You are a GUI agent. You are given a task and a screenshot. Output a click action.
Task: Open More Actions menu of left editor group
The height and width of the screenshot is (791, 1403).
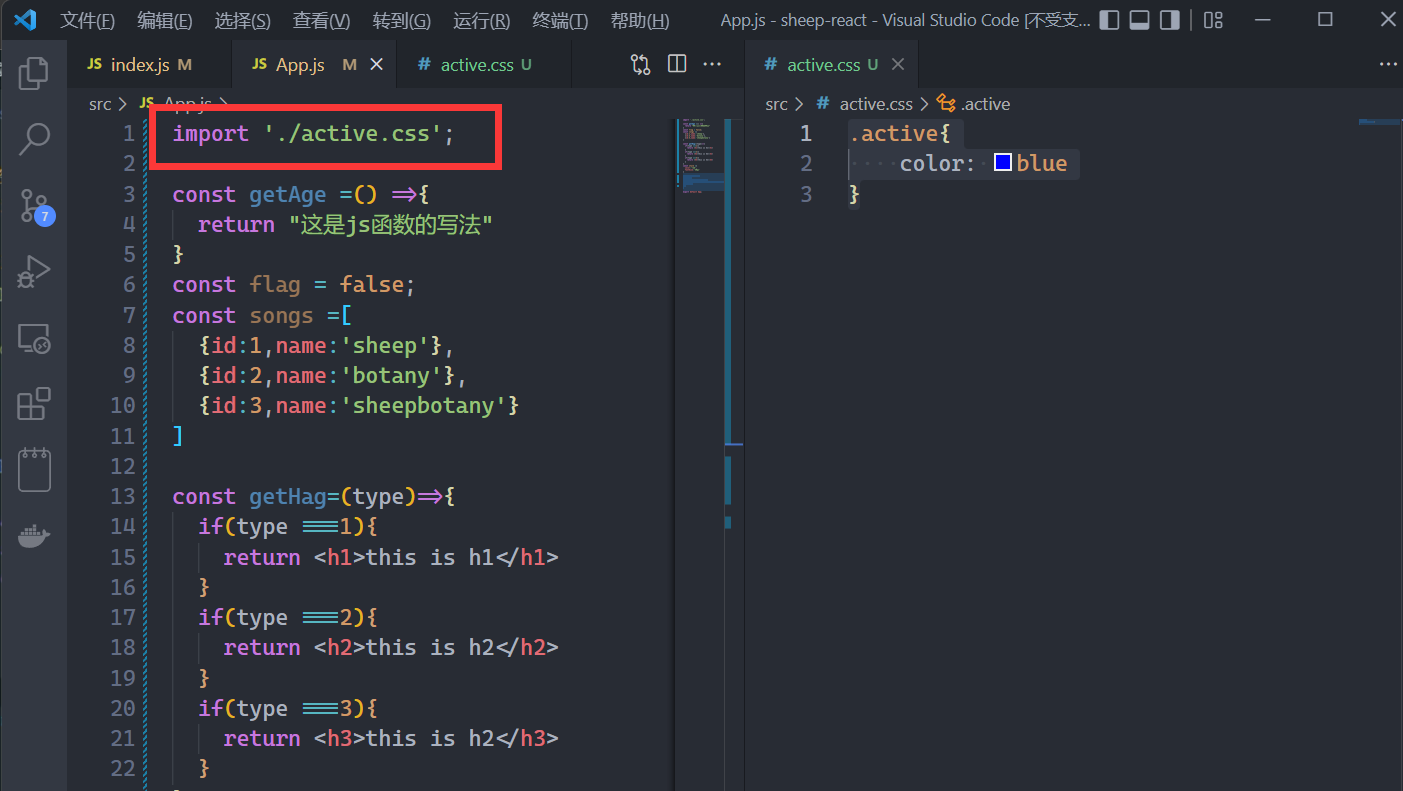click(x=713, y=64)
